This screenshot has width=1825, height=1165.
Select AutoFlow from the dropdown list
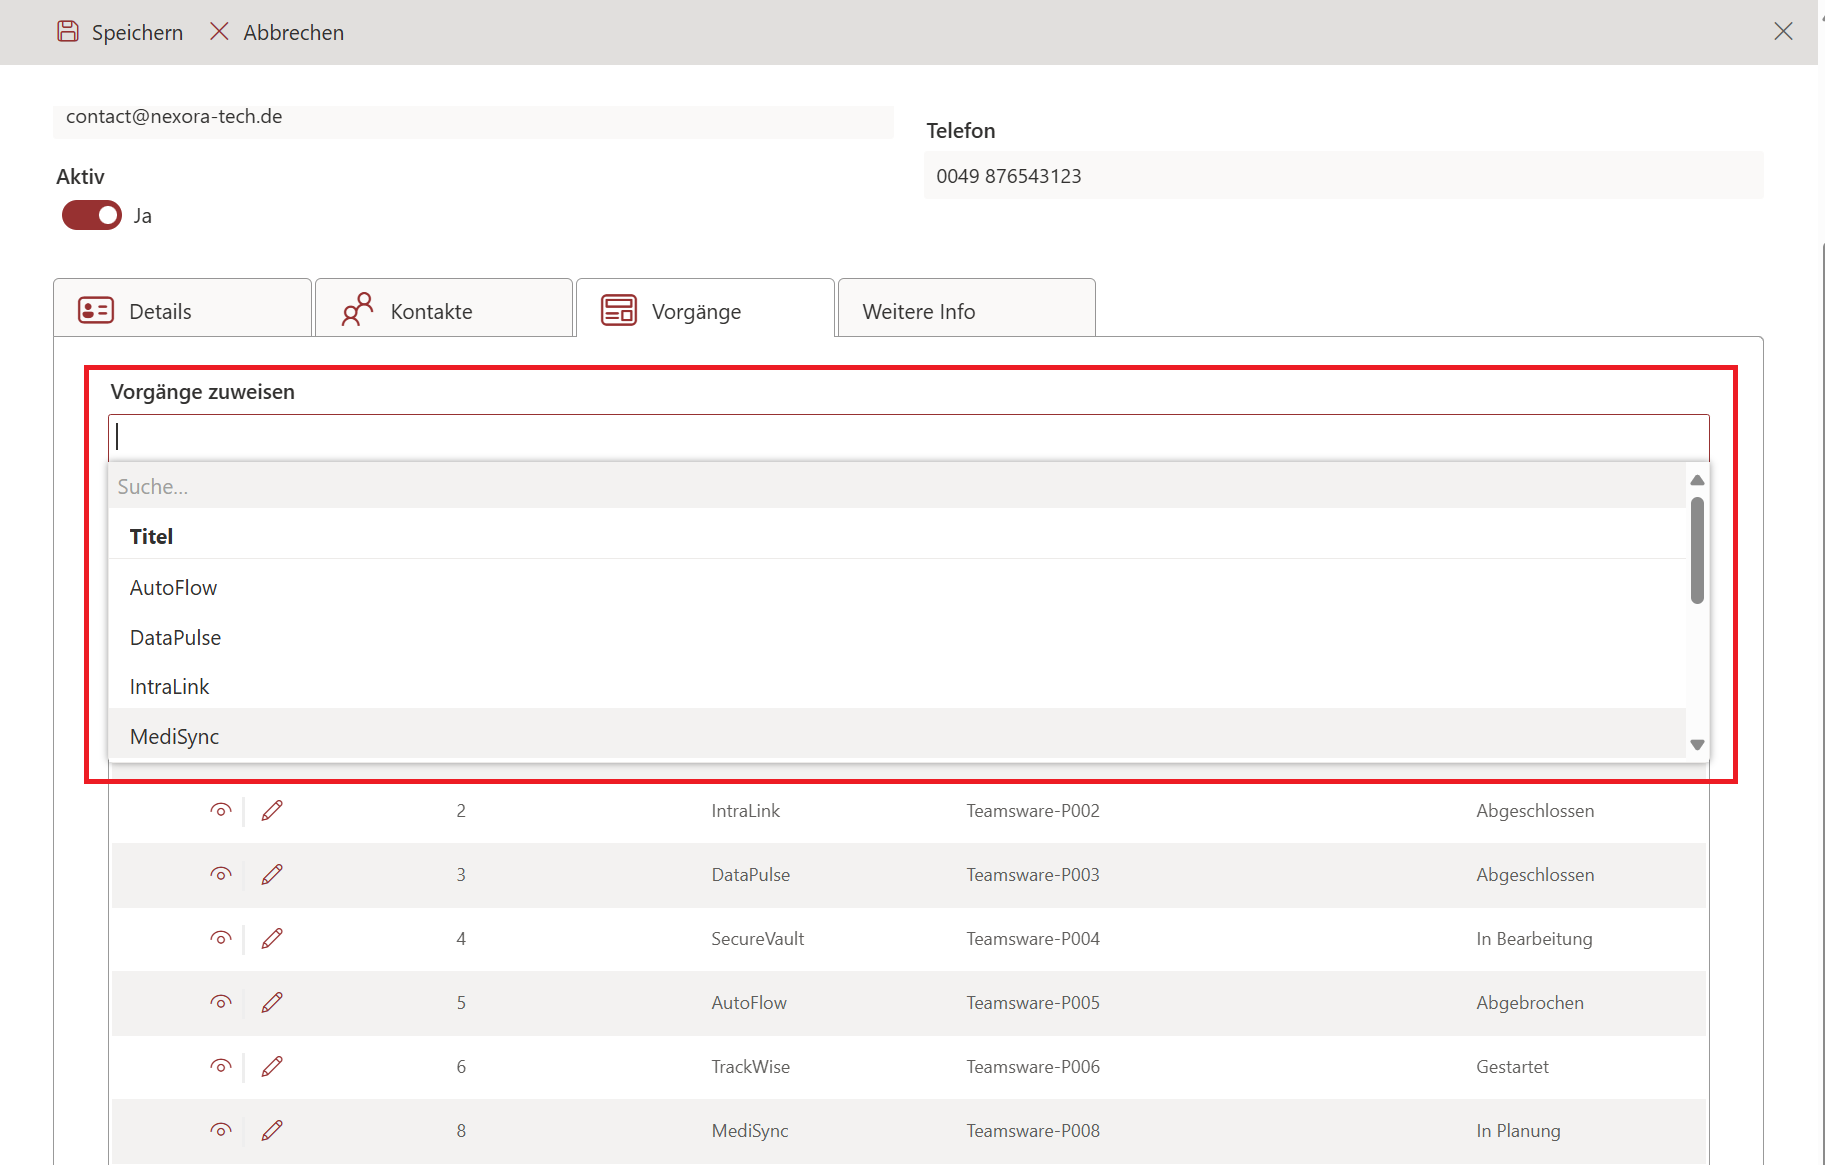pyautogui.click(x=174, y=588)
